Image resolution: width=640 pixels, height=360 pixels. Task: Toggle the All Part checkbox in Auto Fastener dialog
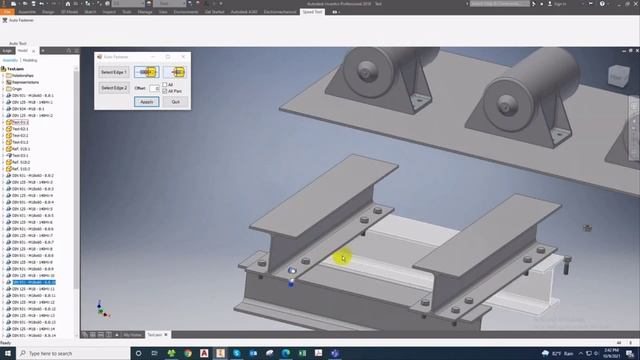(165, 91)
